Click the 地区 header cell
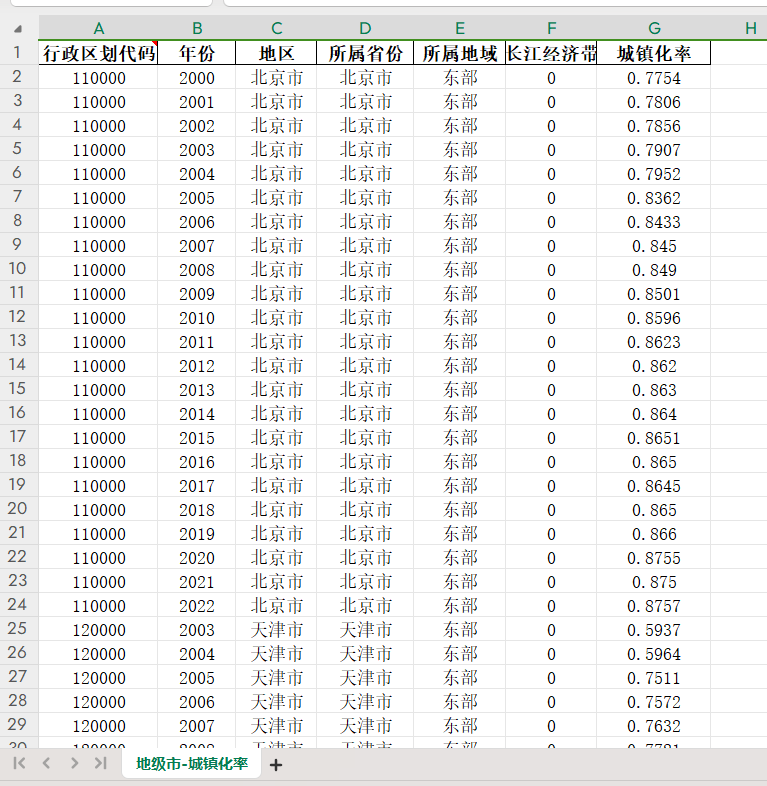The image size is (767, 786). 276,53
